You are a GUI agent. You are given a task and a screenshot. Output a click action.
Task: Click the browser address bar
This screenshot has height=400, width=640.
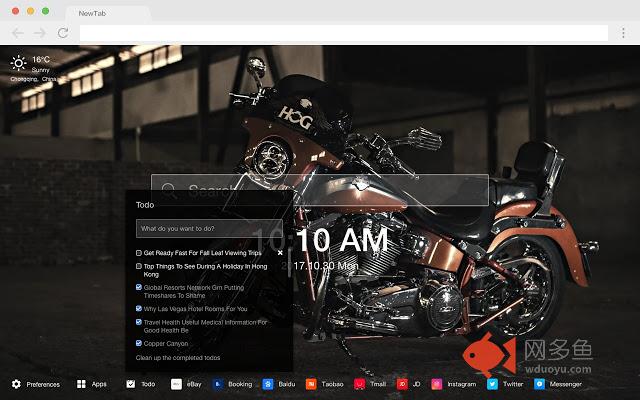click(x=350, y=33)
